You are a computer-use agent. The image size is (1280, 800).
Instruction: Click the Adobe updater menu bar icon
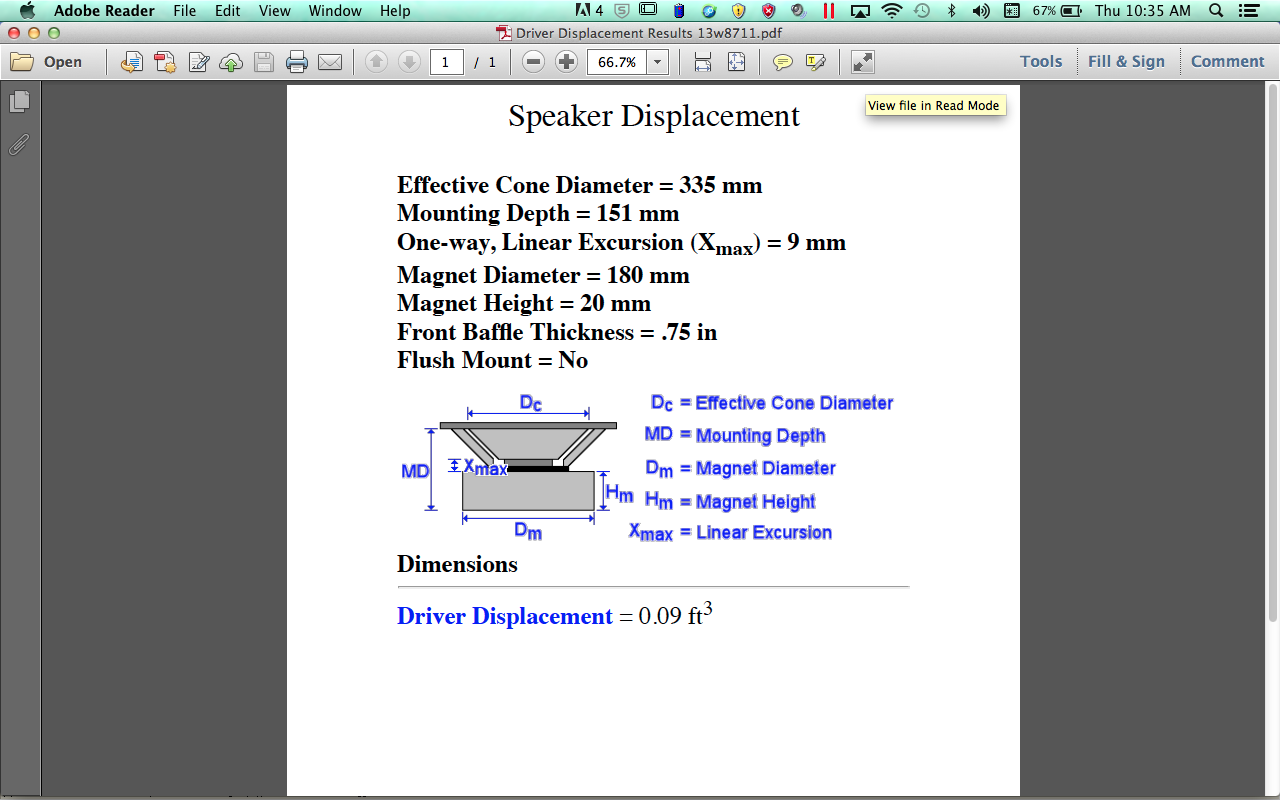591,11
